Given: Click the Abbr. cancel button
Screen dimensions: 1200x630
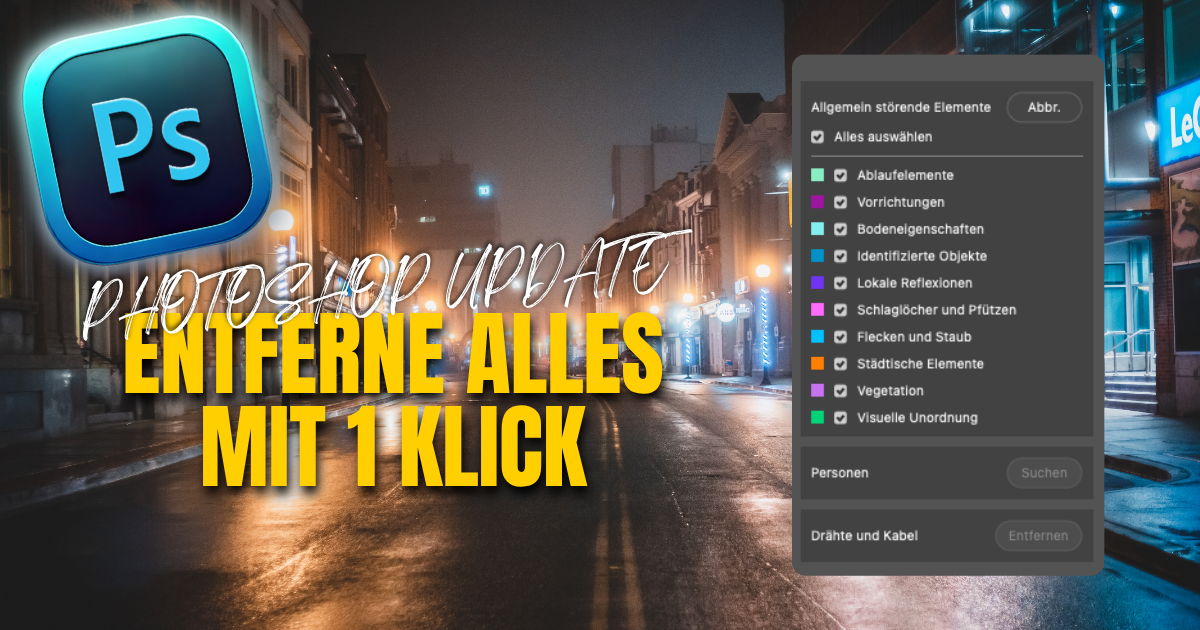Looking at the screenshot, I should tap(1044, 107).
